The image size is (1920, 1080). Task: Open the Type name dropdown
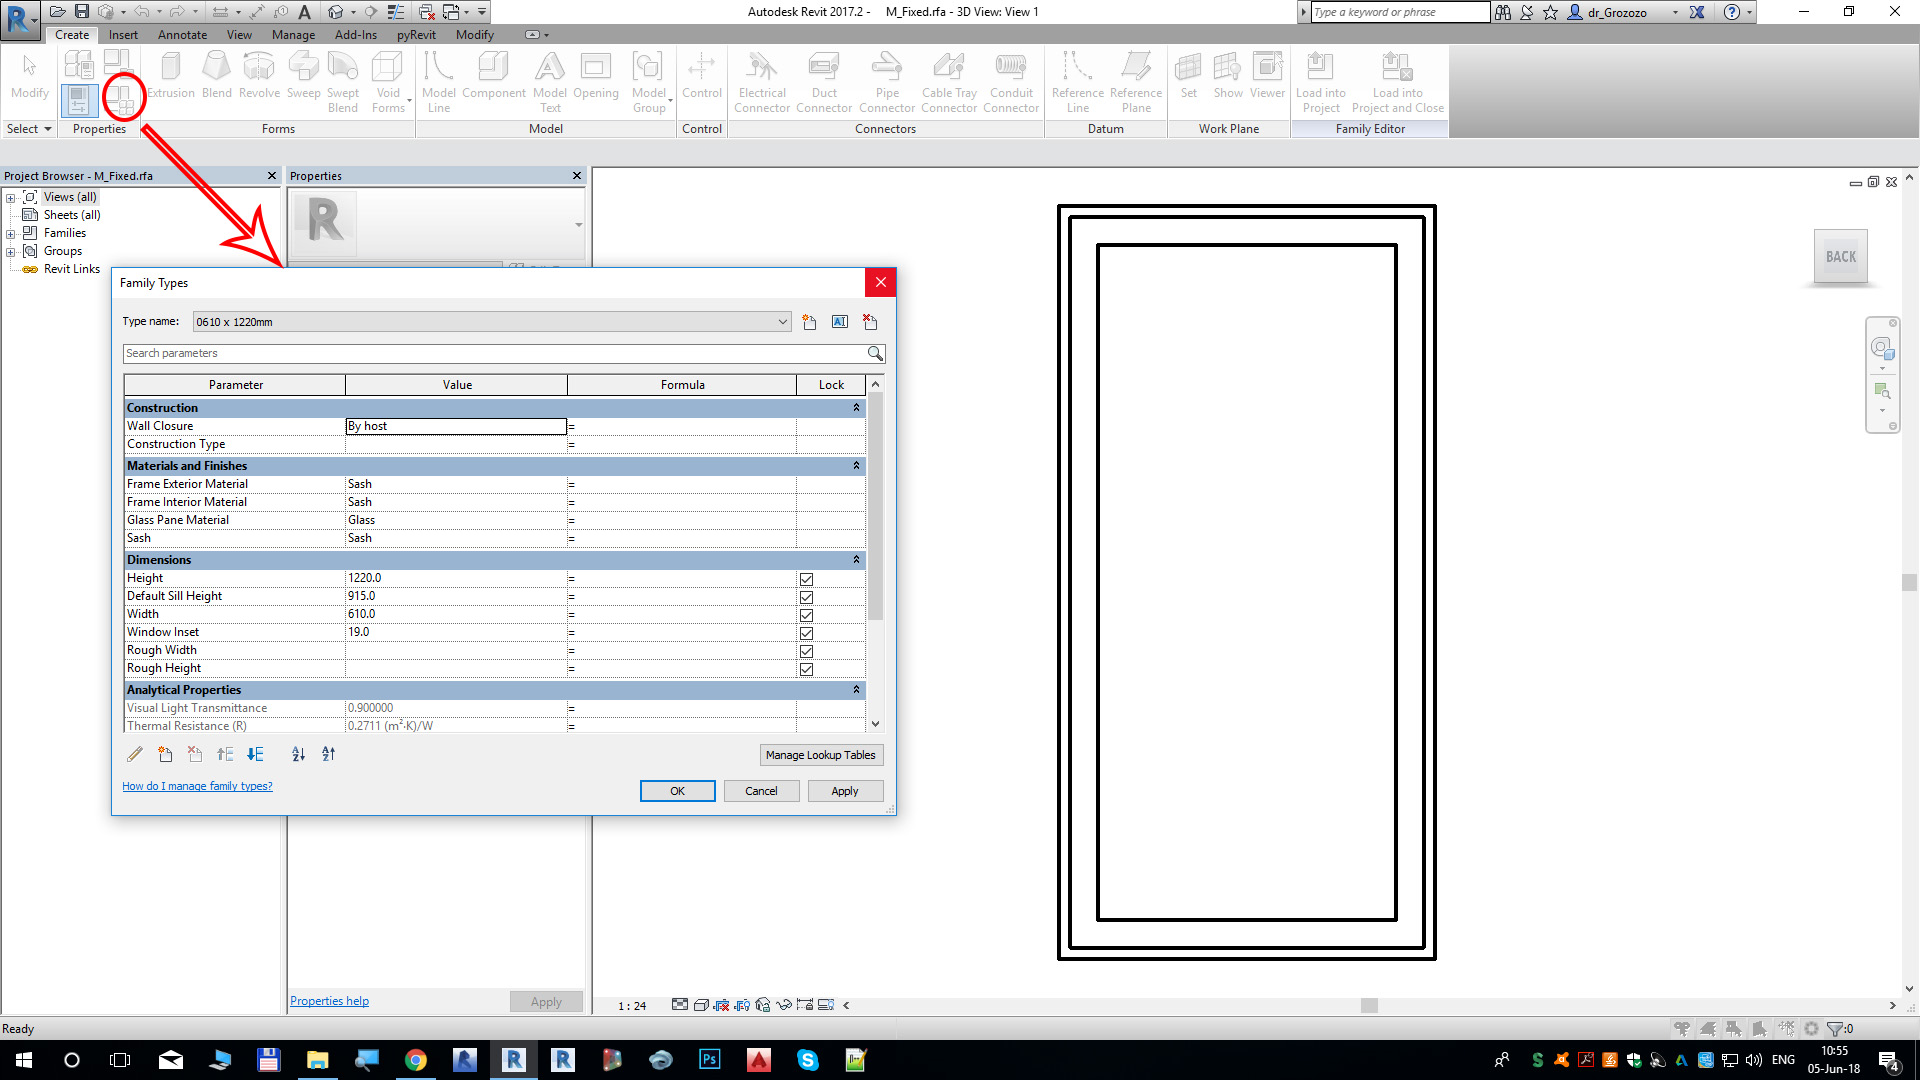point(782,322)
